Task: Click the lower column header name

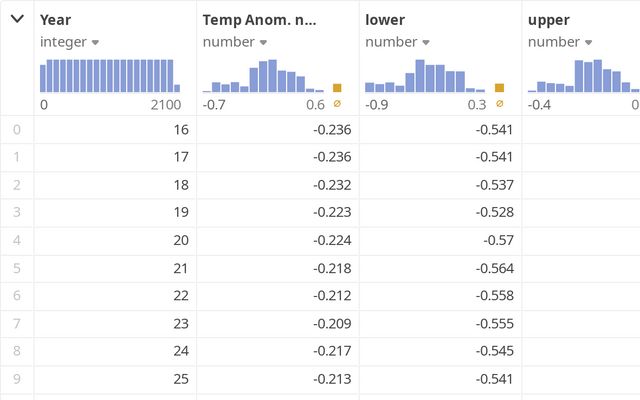Action: pos(385,19)
